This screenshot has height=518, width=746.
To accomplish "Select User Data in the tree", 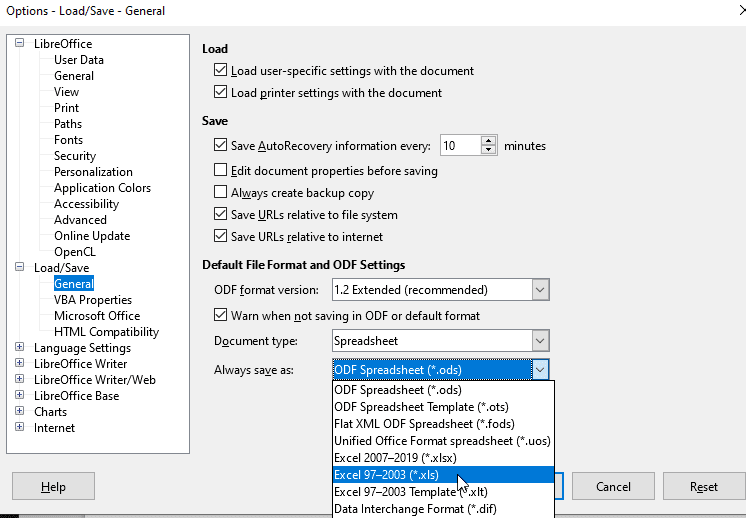I will (x=79, y=60).
